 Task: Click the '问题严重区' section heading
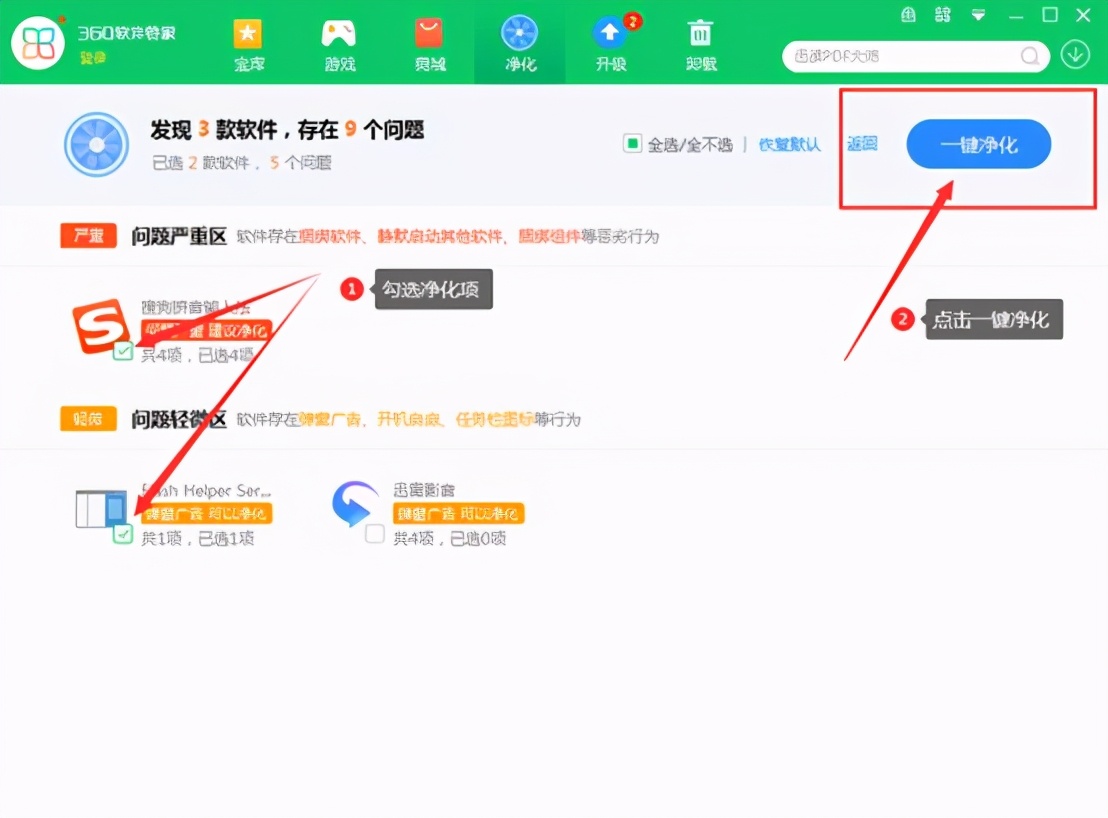pyautogui.click(x=179, y=237)
